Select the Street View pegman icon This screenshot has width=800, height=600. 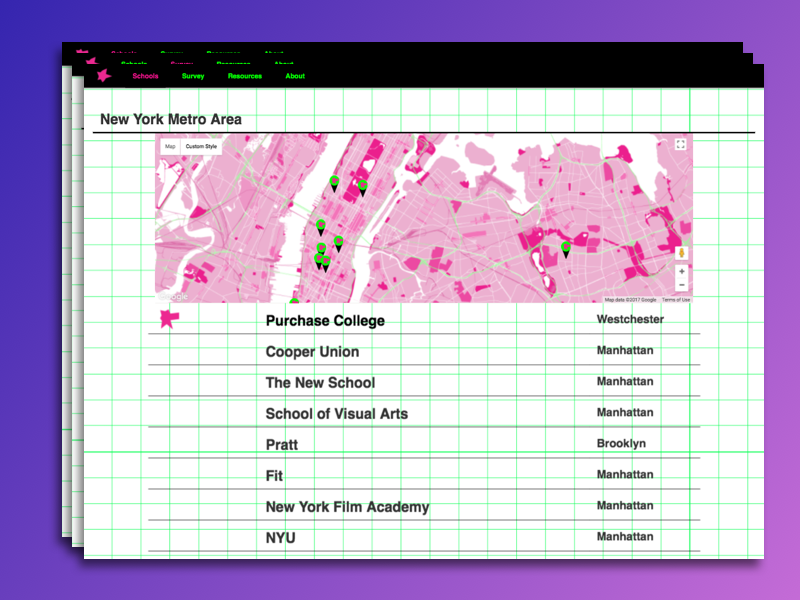click(682, 253)
